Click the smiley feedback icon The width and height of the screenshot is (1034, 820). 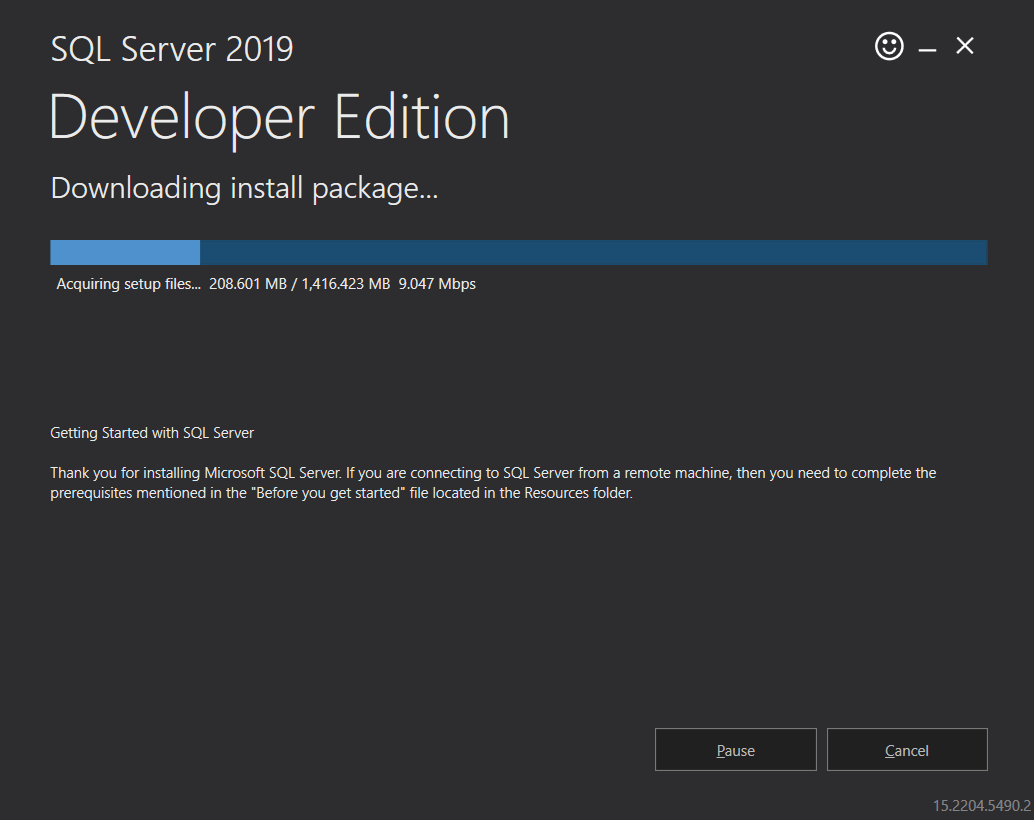889,46
